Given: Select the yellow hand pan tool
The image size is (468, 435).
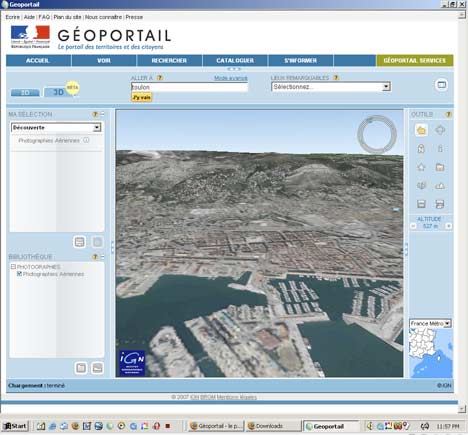Looking at the screenshot, I should (x=421, y=130).
